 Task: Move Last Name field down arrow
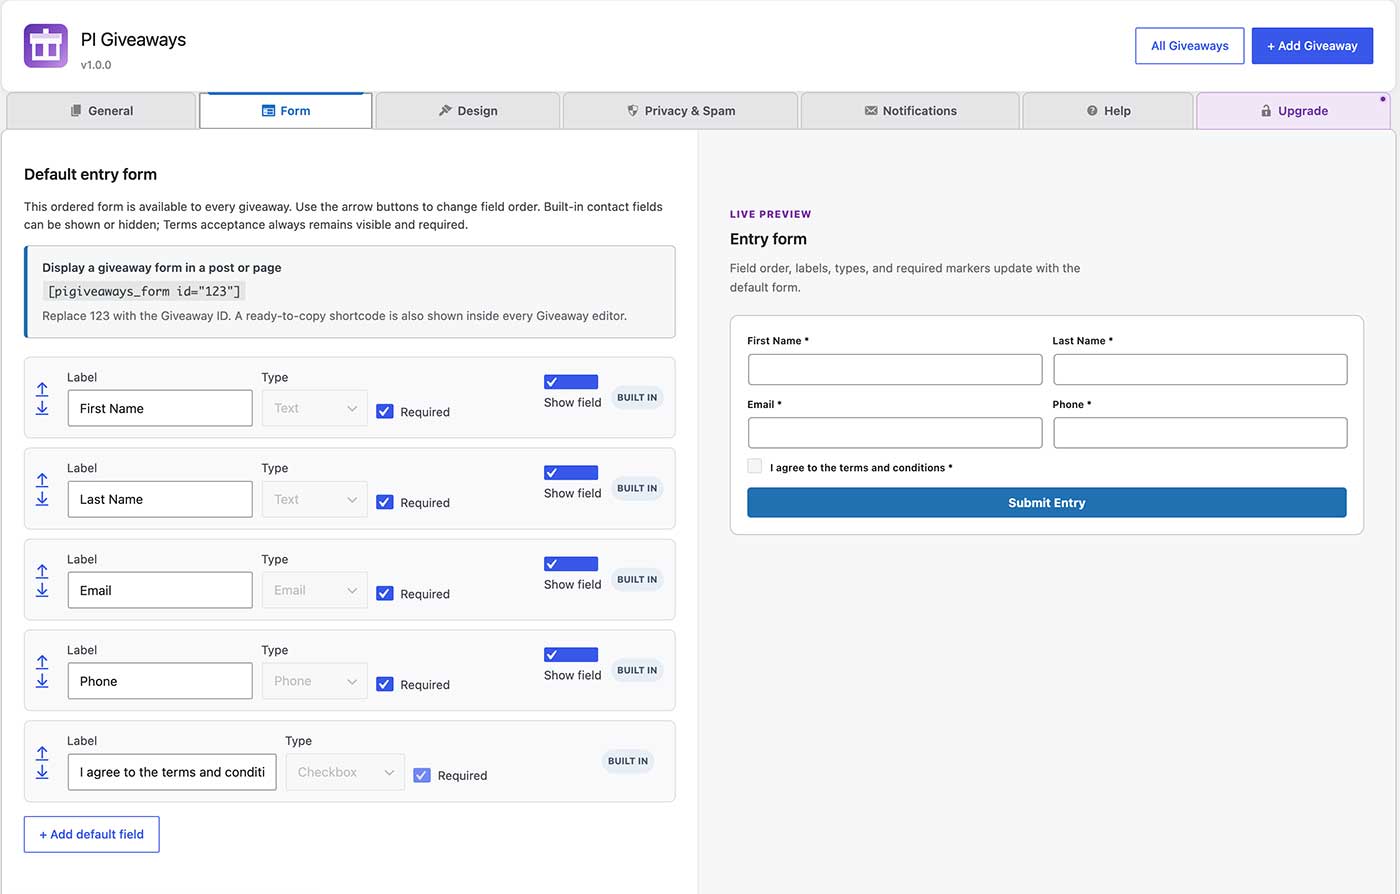pyautogui.click(x=42, y=499)
